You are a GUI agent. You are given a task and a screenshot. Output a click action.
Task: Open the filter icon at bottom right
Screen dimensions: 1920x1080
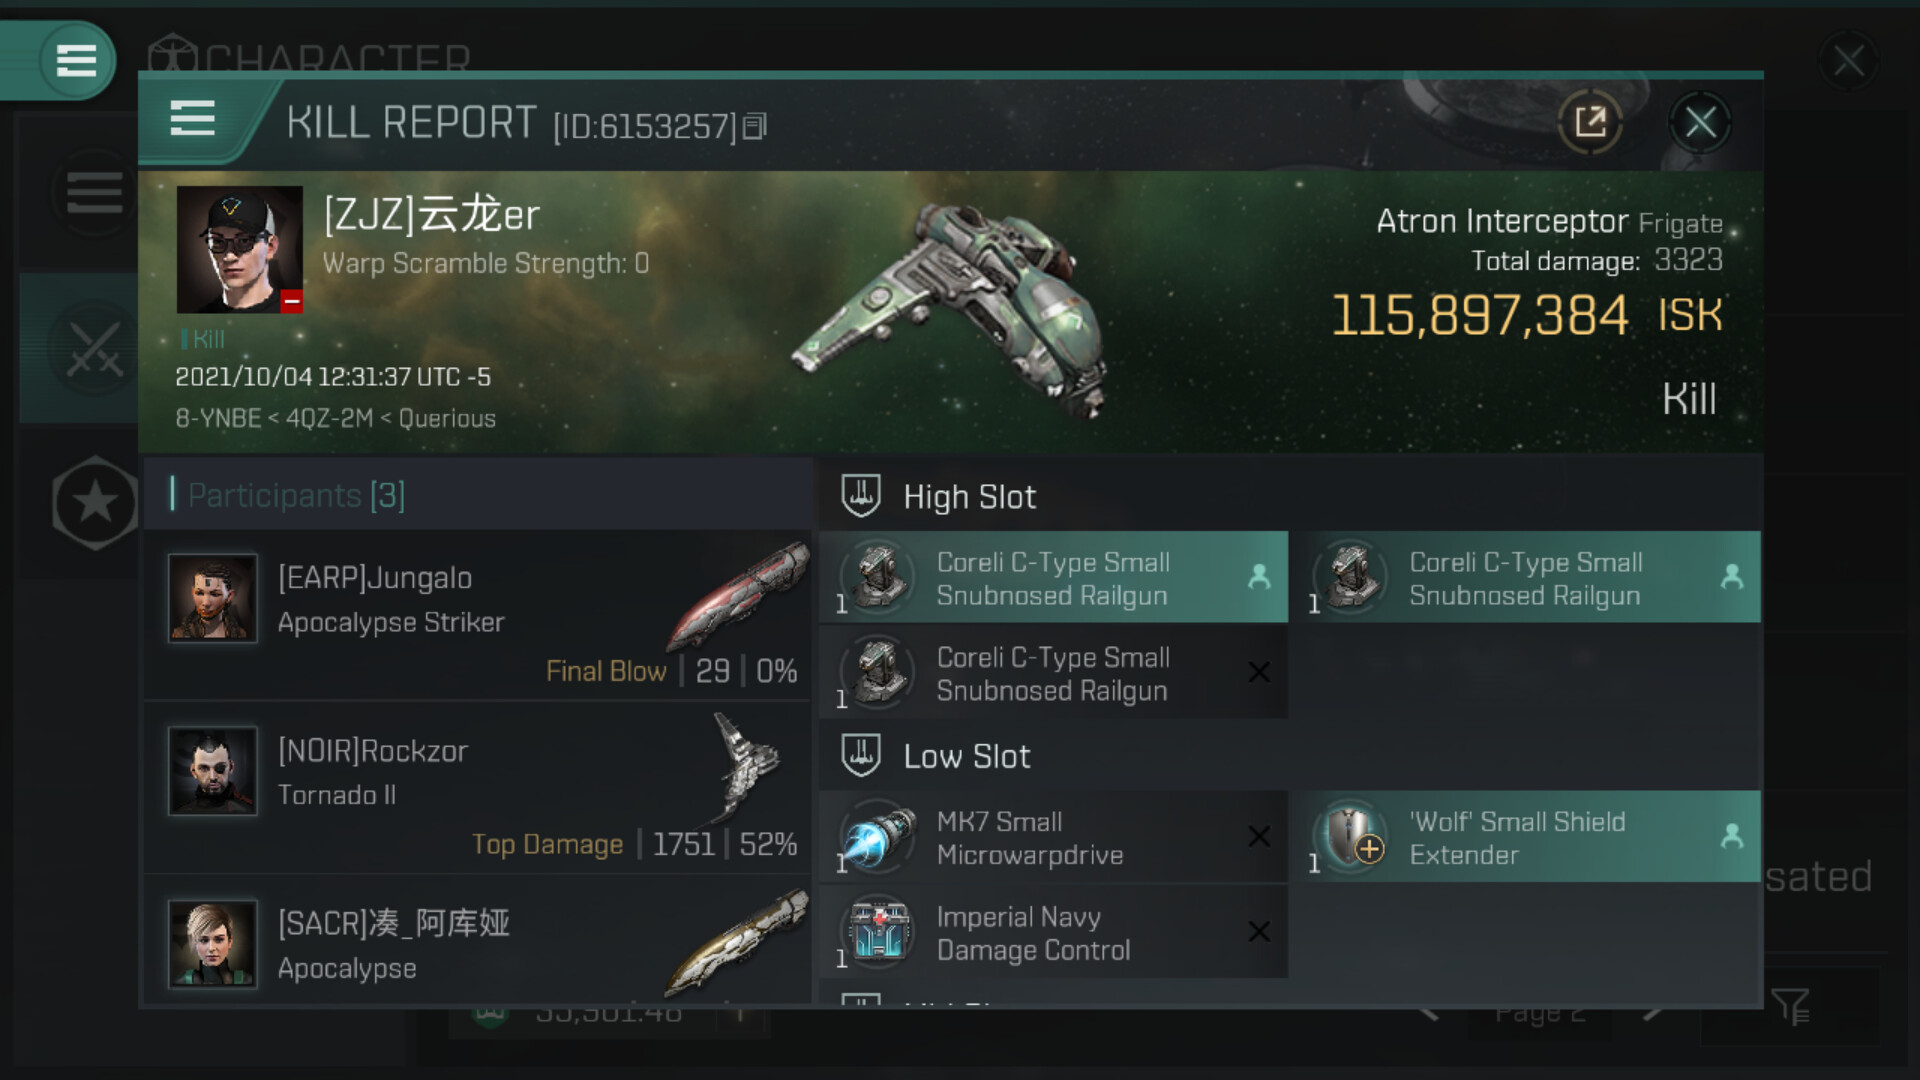point(1789,1006)
